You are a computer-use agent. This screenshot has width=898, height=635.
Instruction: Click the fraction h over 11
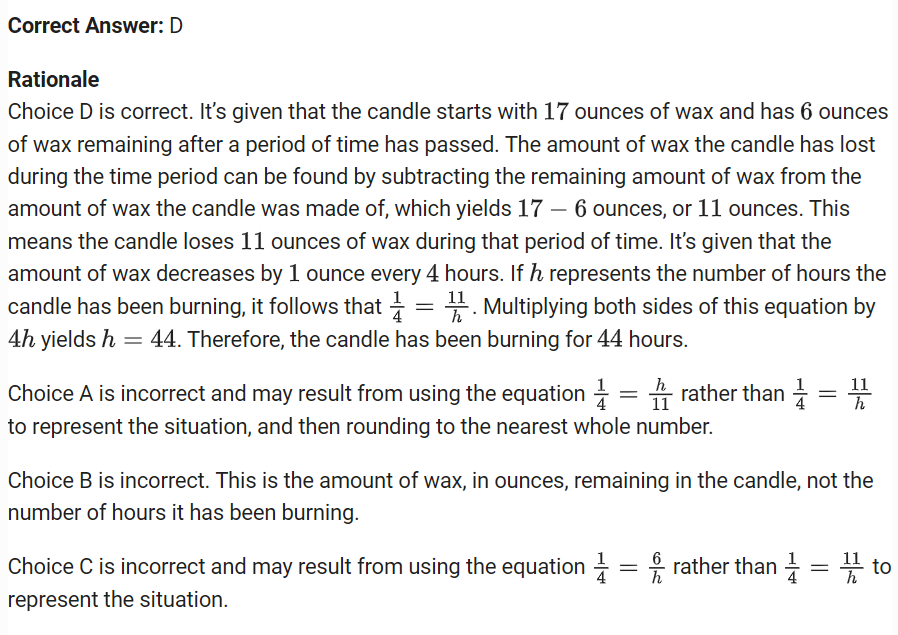coord(658,394)
